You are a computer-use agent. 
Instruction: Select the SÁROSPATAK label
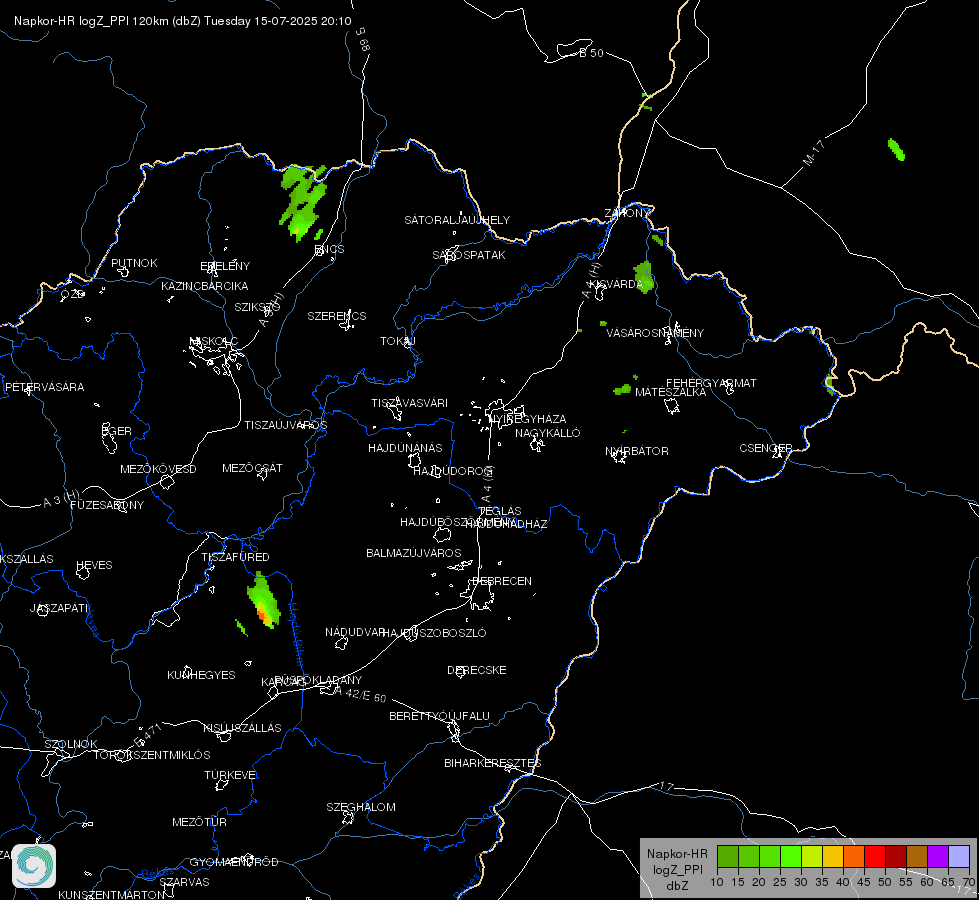469,255
